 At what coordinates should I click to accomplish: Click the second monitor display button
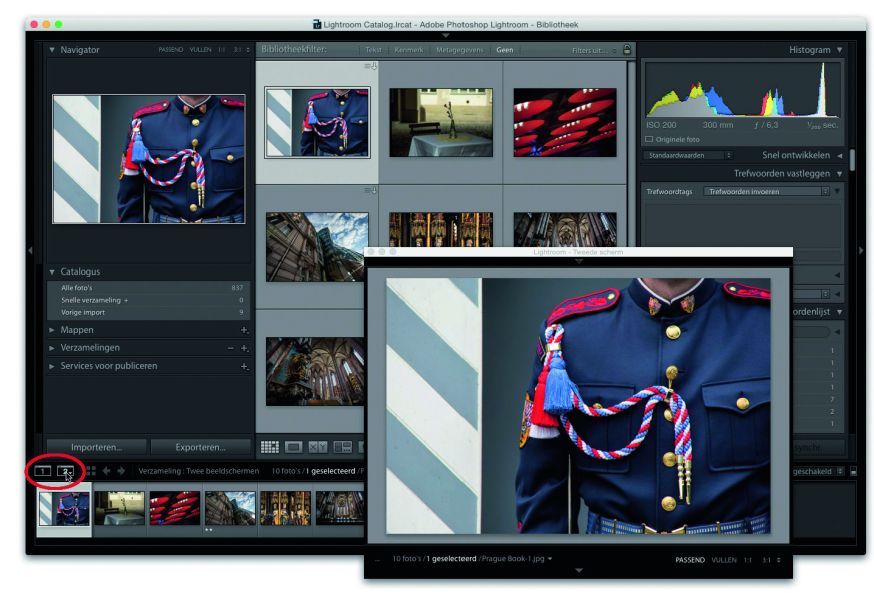pos(65,471)
